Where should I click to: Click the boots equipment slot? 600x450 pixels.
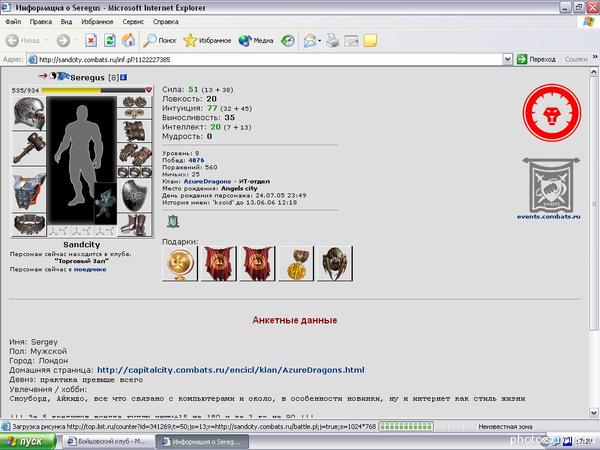point(135,225)
